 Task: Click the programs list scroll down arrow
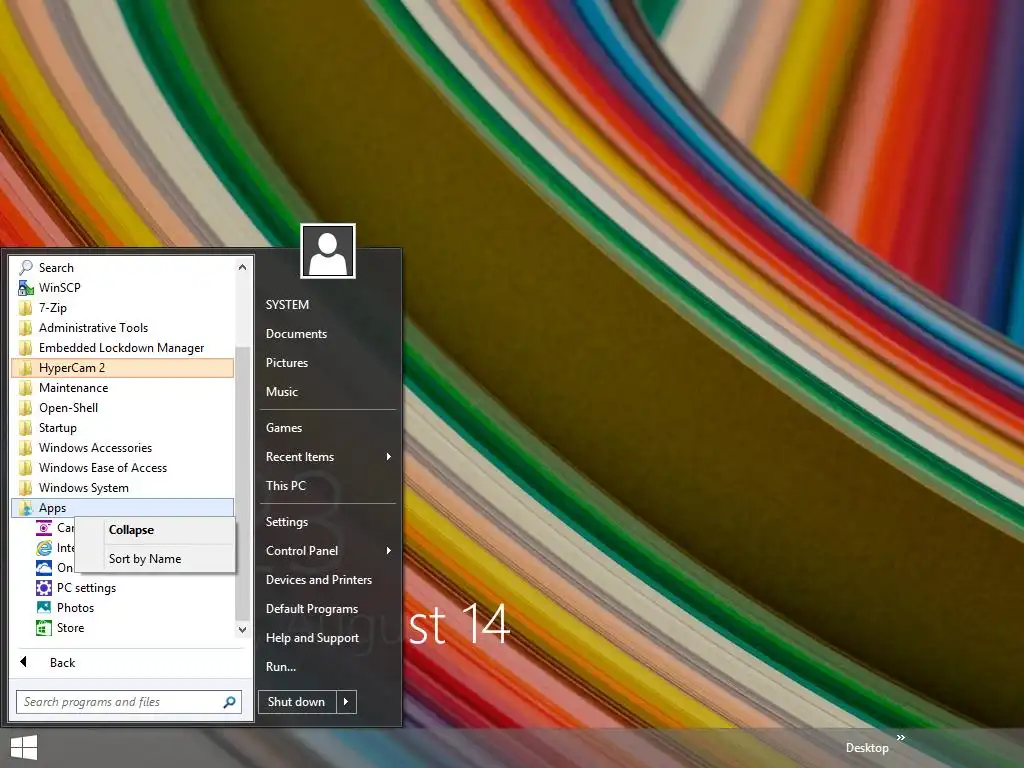coord(242,630)
